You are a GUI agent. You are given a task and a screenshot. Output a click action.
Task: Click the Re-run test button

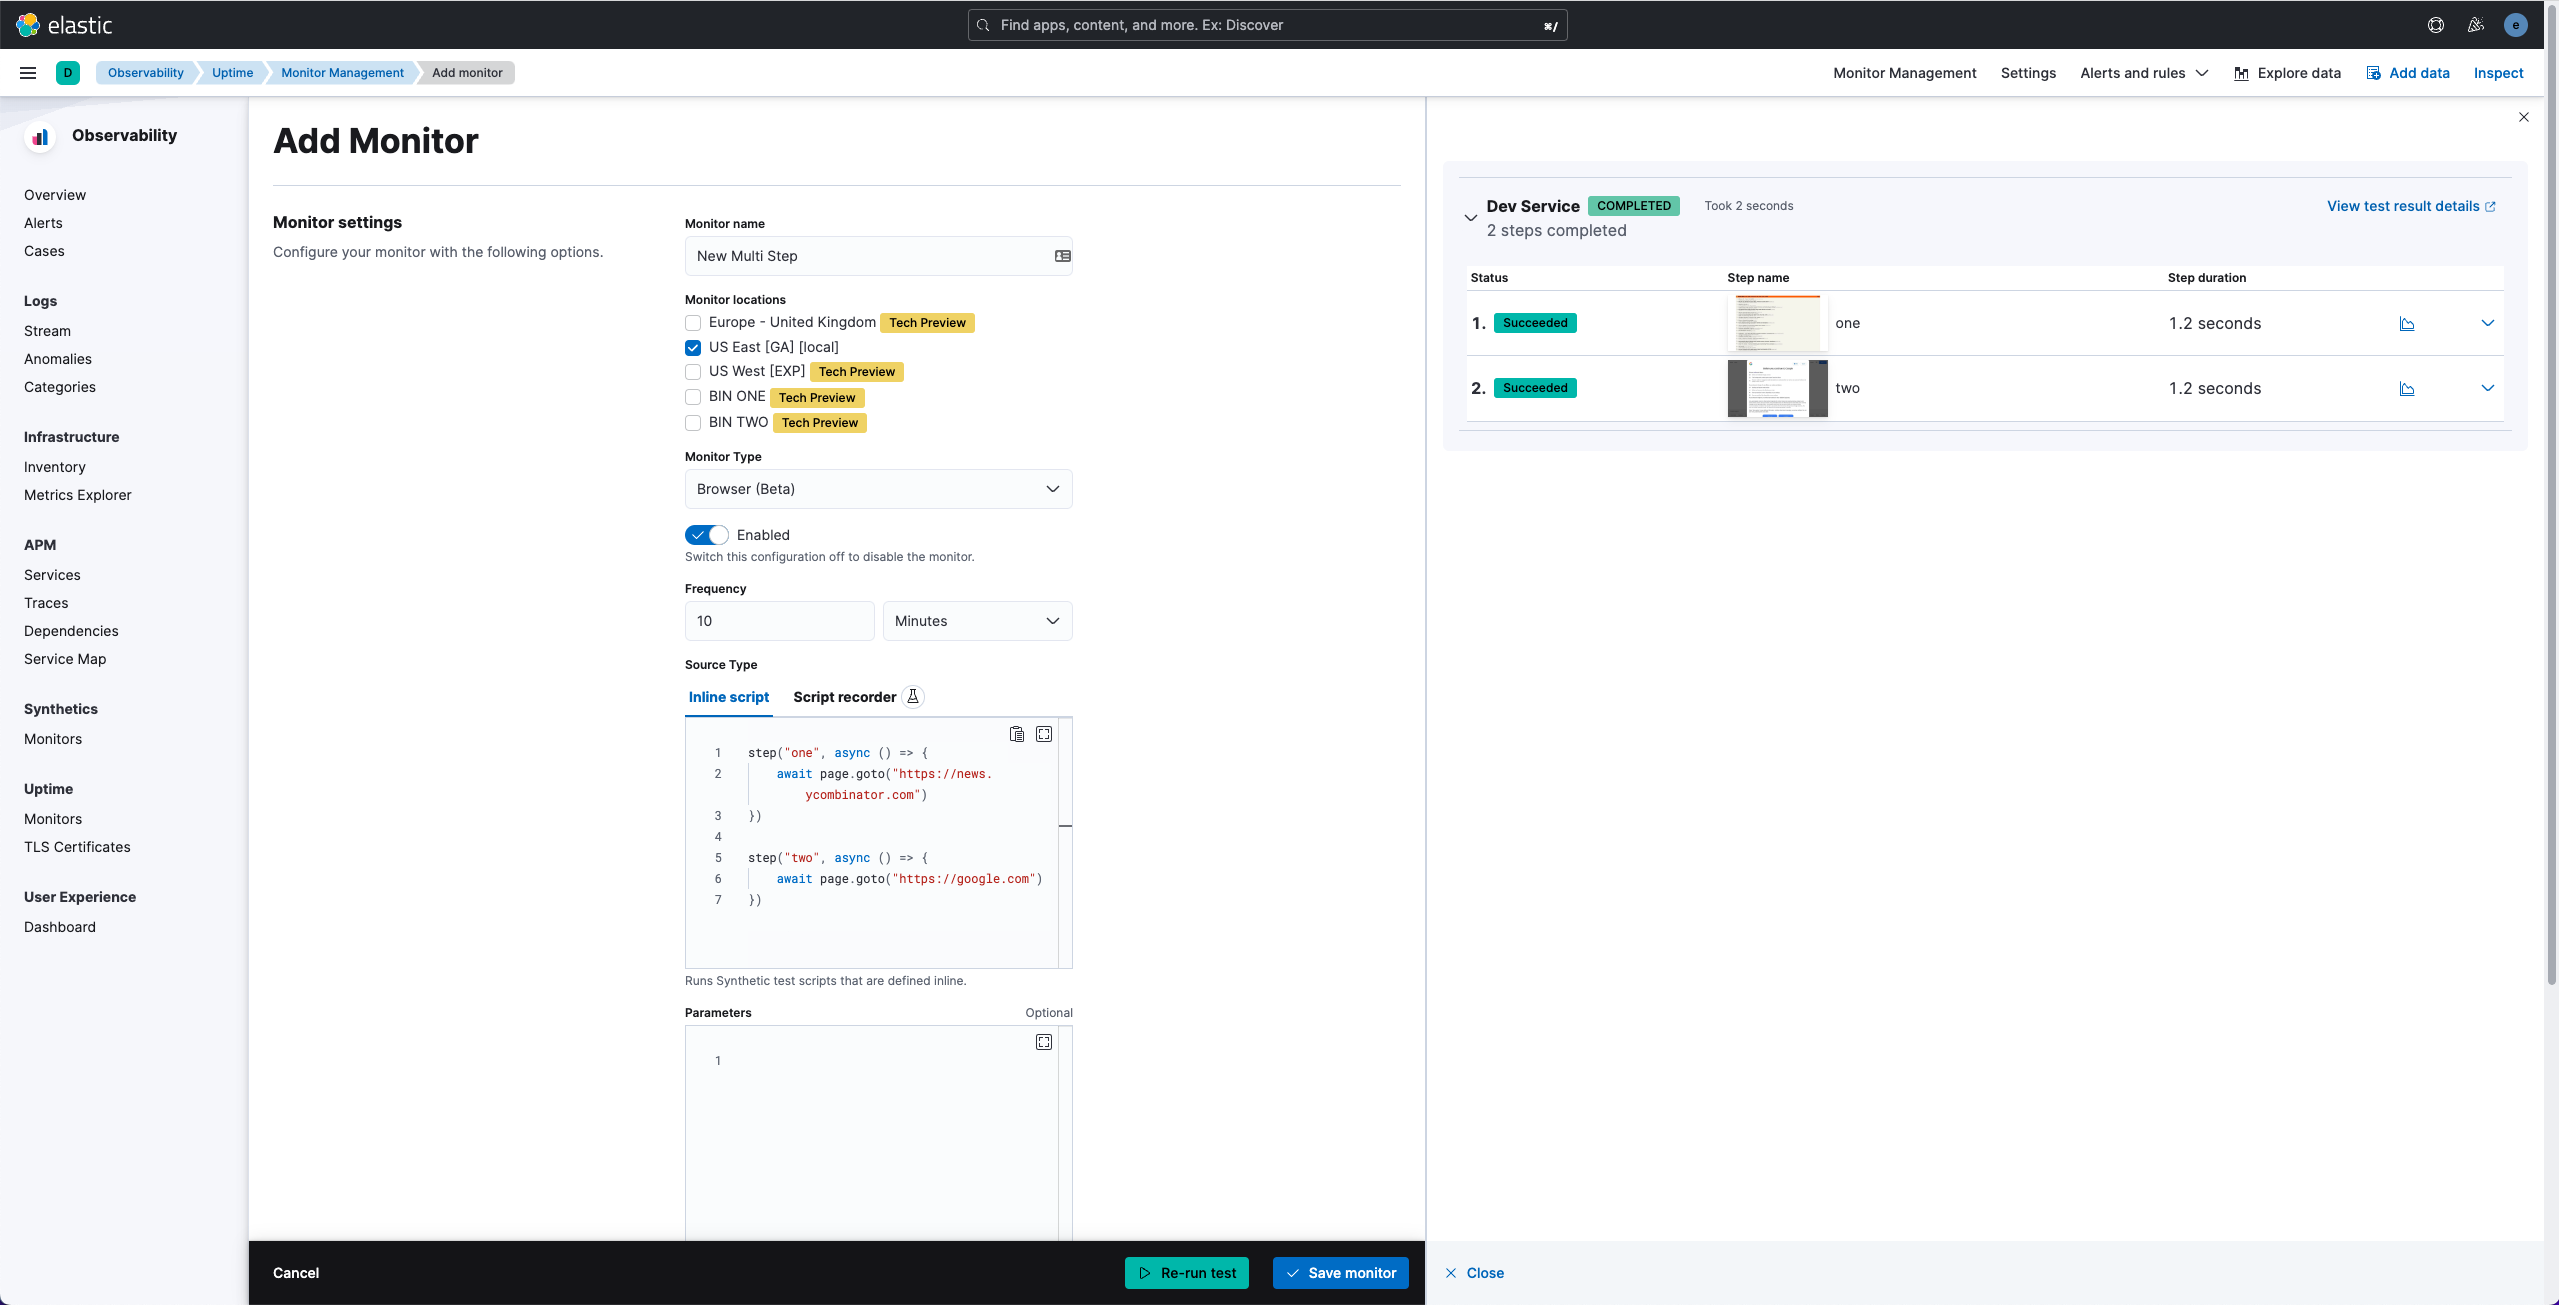[x=1187, y=1273]
